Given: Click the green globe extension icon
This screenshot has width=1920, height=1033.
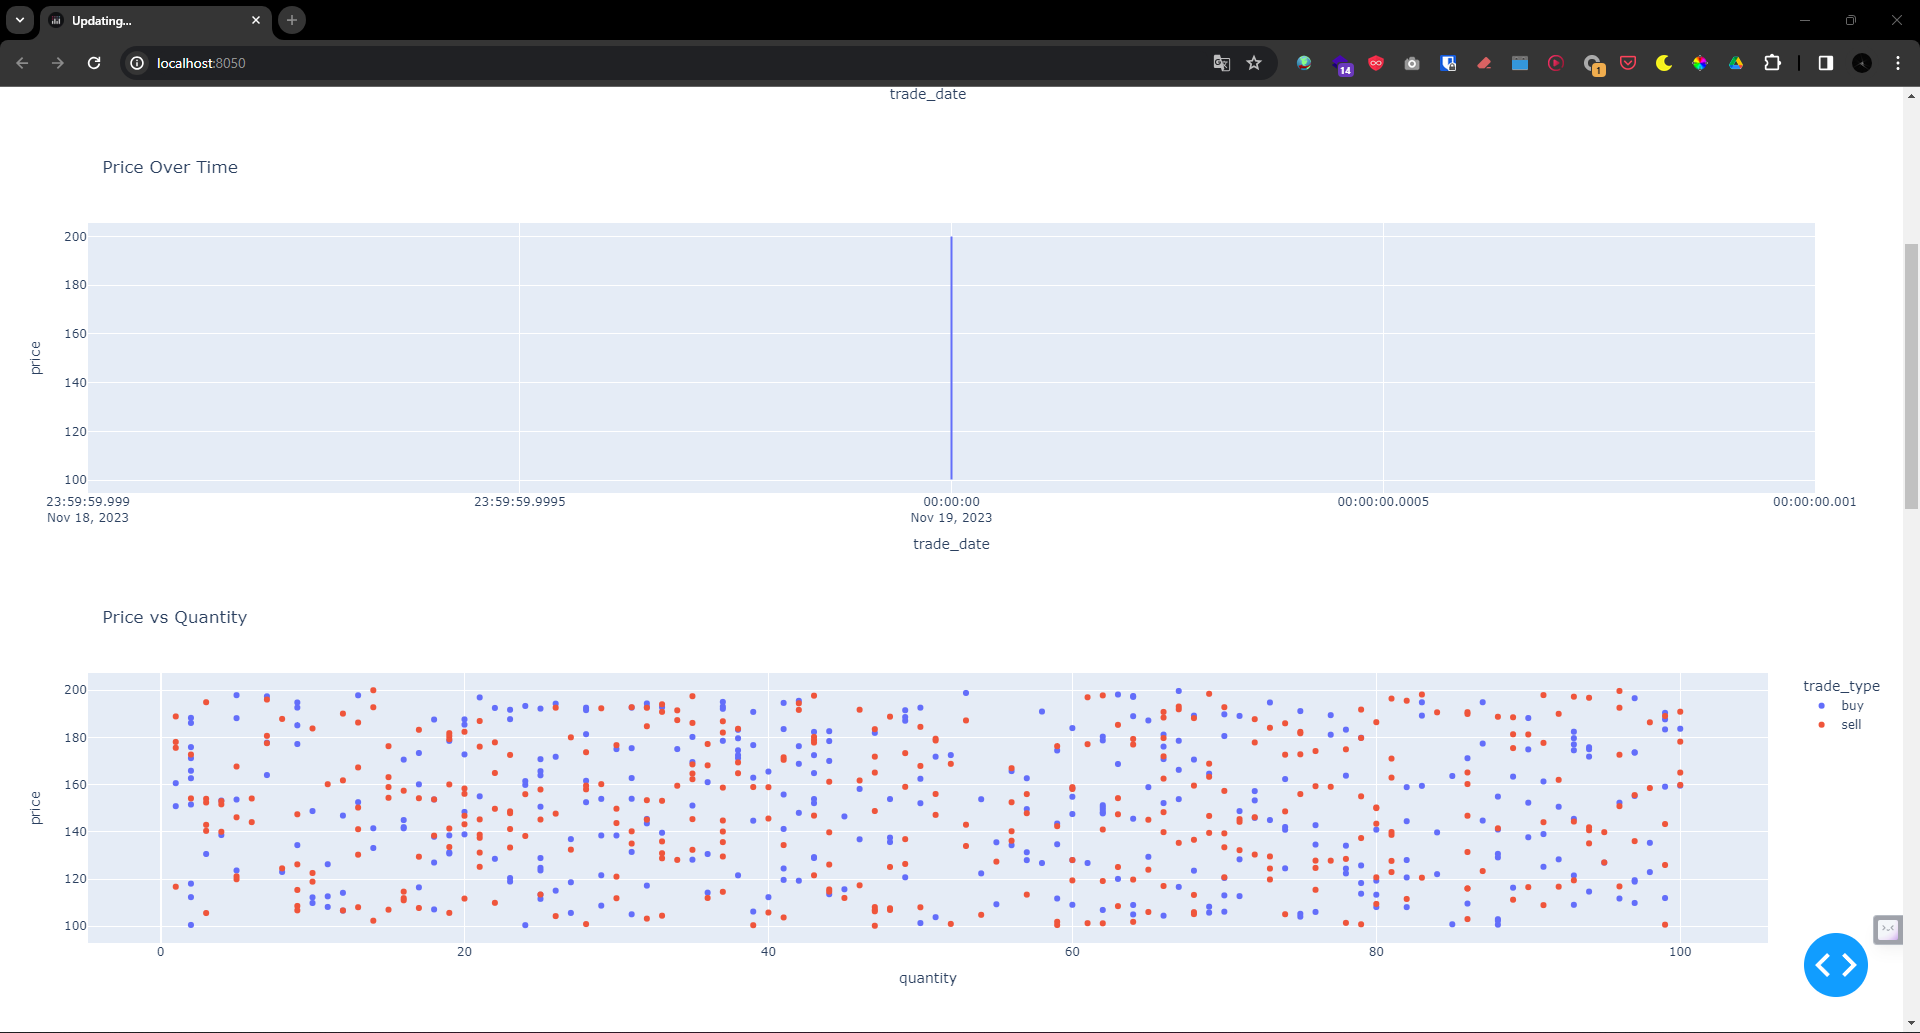Looking at the screenshot, I should pyautogui.click(x=1304, y=63).
